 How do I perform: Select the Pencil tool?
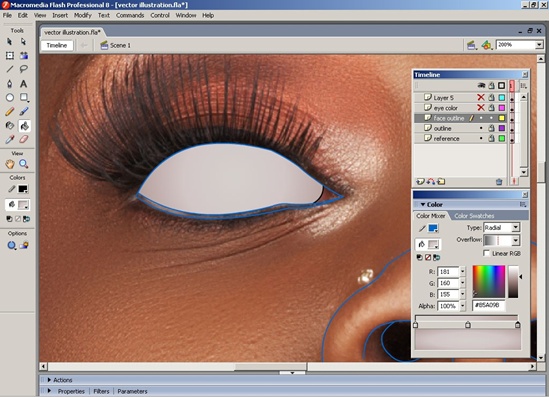[10, 112]
